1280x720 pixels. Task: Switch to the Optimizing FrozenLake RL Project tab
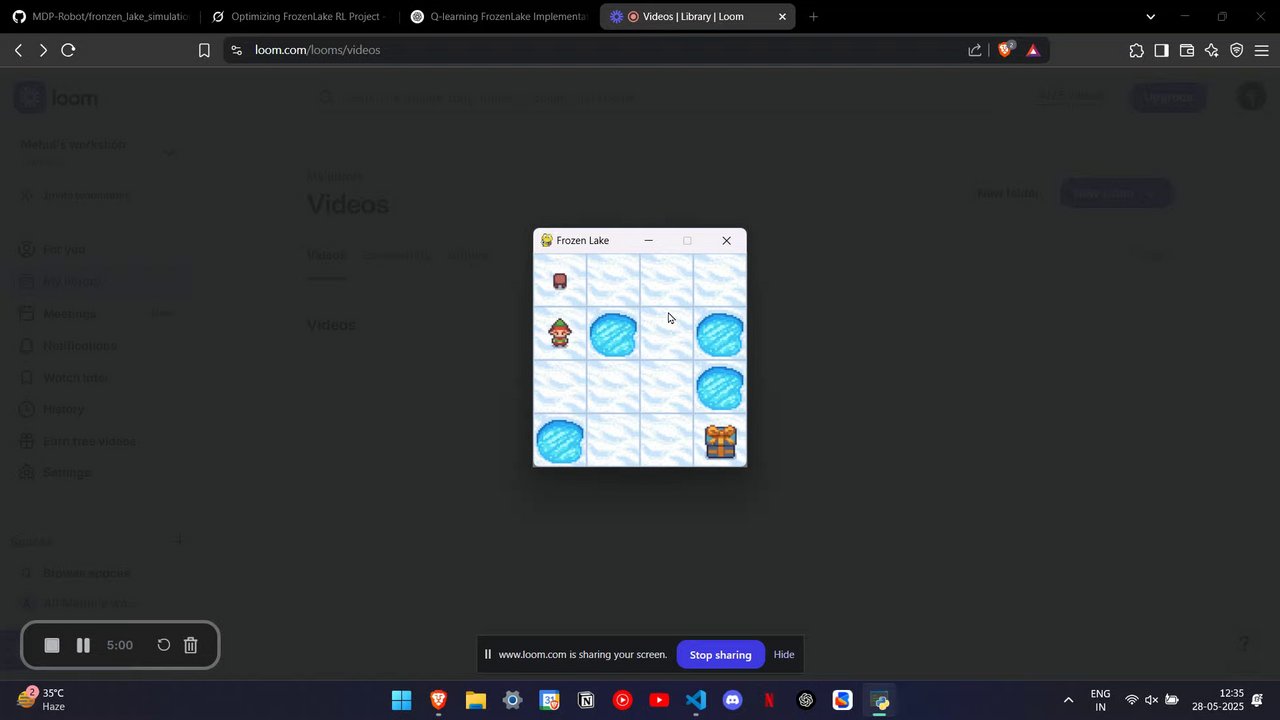(299, 17)
